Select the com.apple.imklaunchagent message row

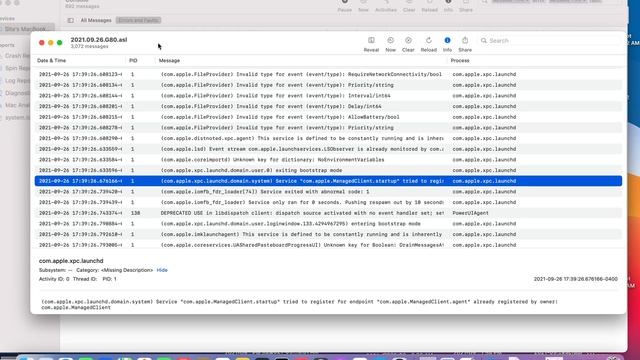(x=328, y=234)
